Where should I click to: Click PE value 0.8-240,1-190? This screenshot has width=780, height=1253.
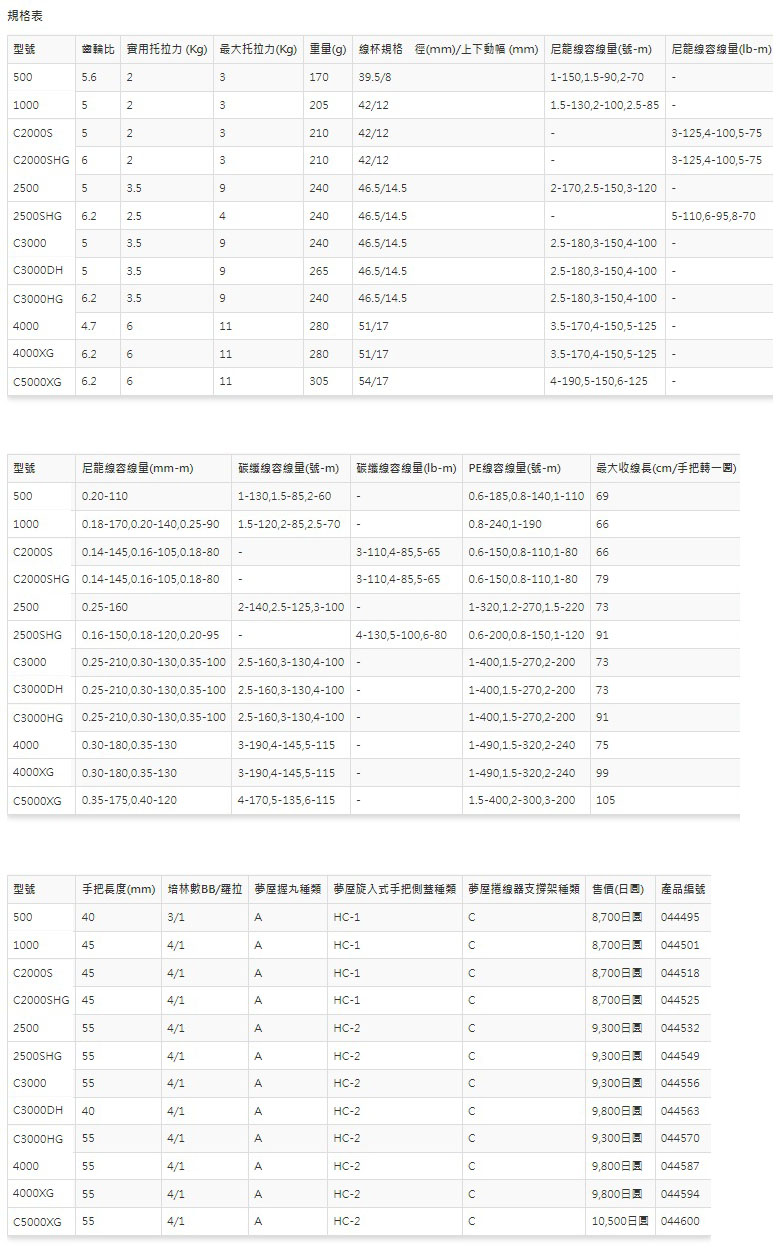coord(506,524)
